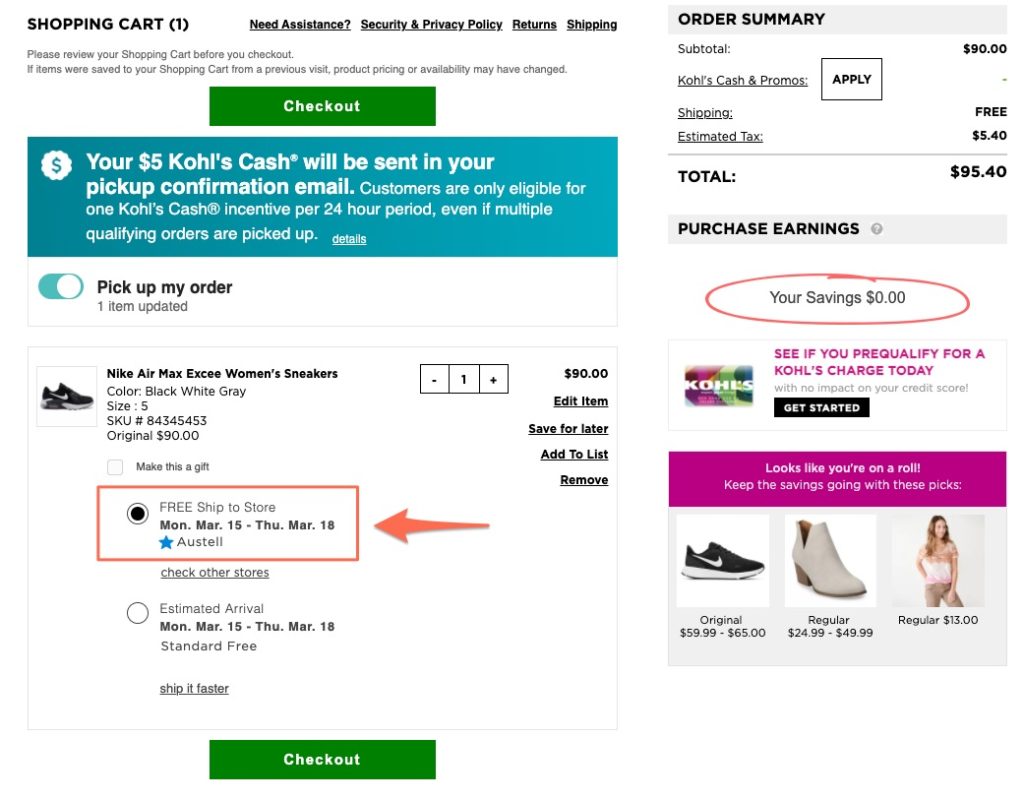Click GET STARTED for Kohl's Charge prequalification
This screenshot has width=1024, height=799.
(x=821, y=407)
